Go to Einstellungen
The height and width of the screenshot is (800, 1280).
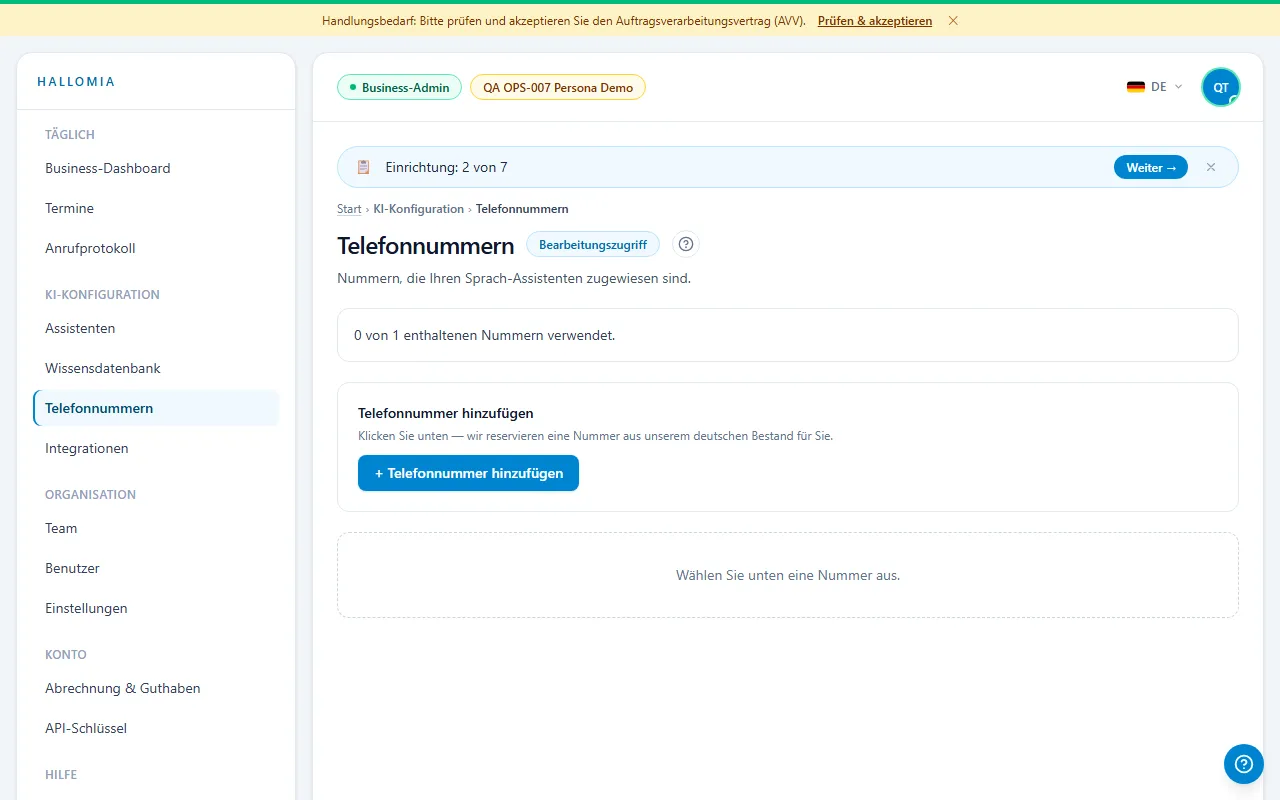(156, 608)
